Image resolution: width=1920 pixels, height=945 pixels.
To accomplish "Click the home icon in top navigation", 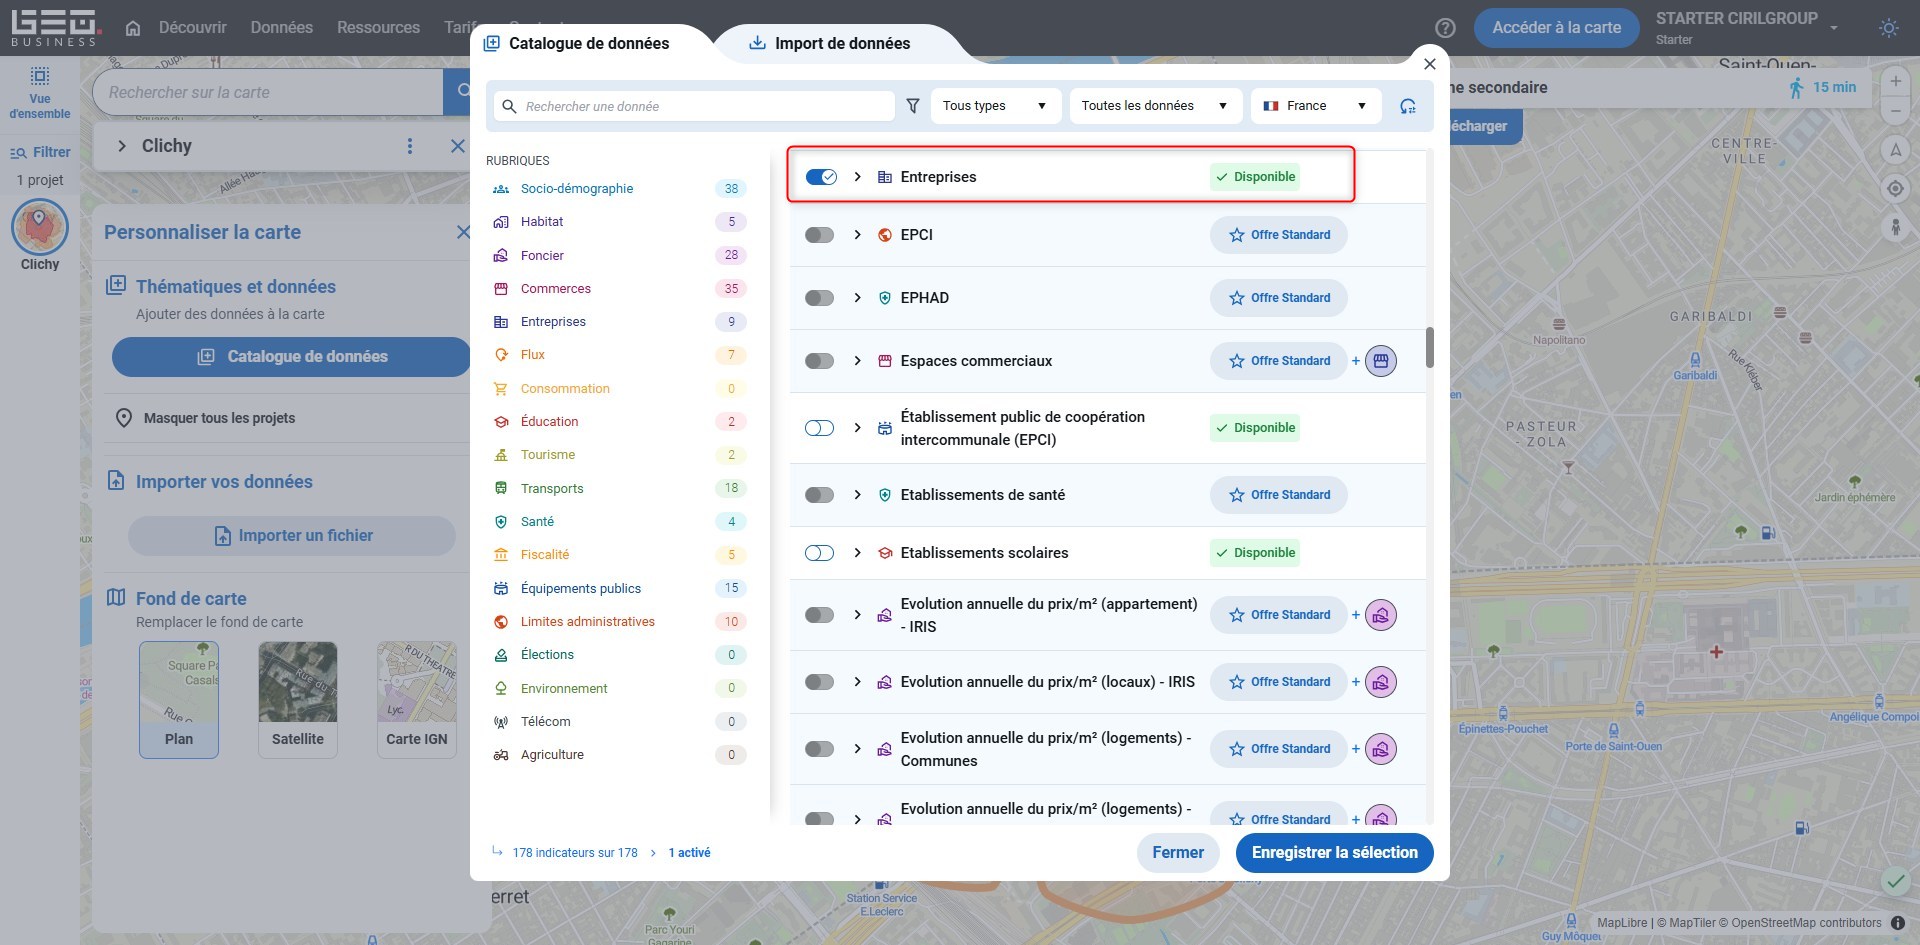I will (x=133, y=28).
